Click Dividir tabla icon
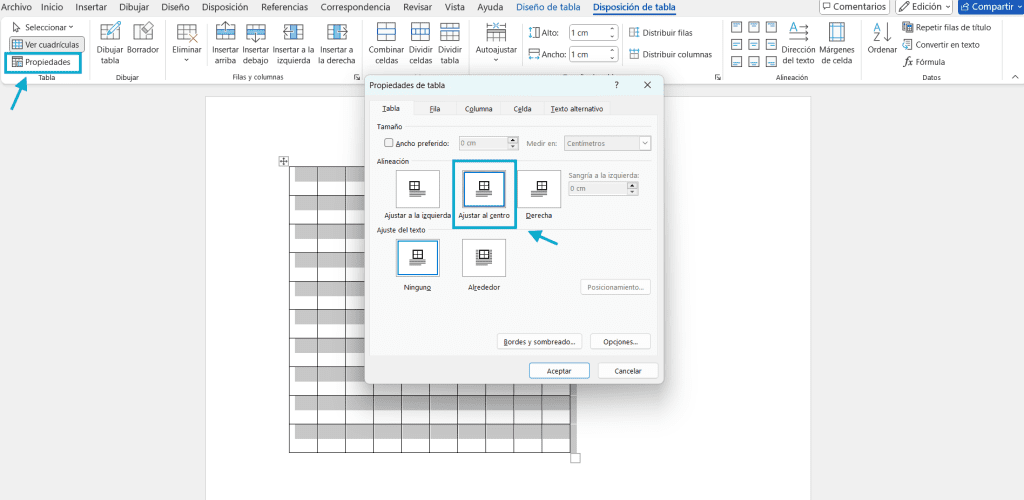Screen dimensions: 1024x500 point(449,43)
